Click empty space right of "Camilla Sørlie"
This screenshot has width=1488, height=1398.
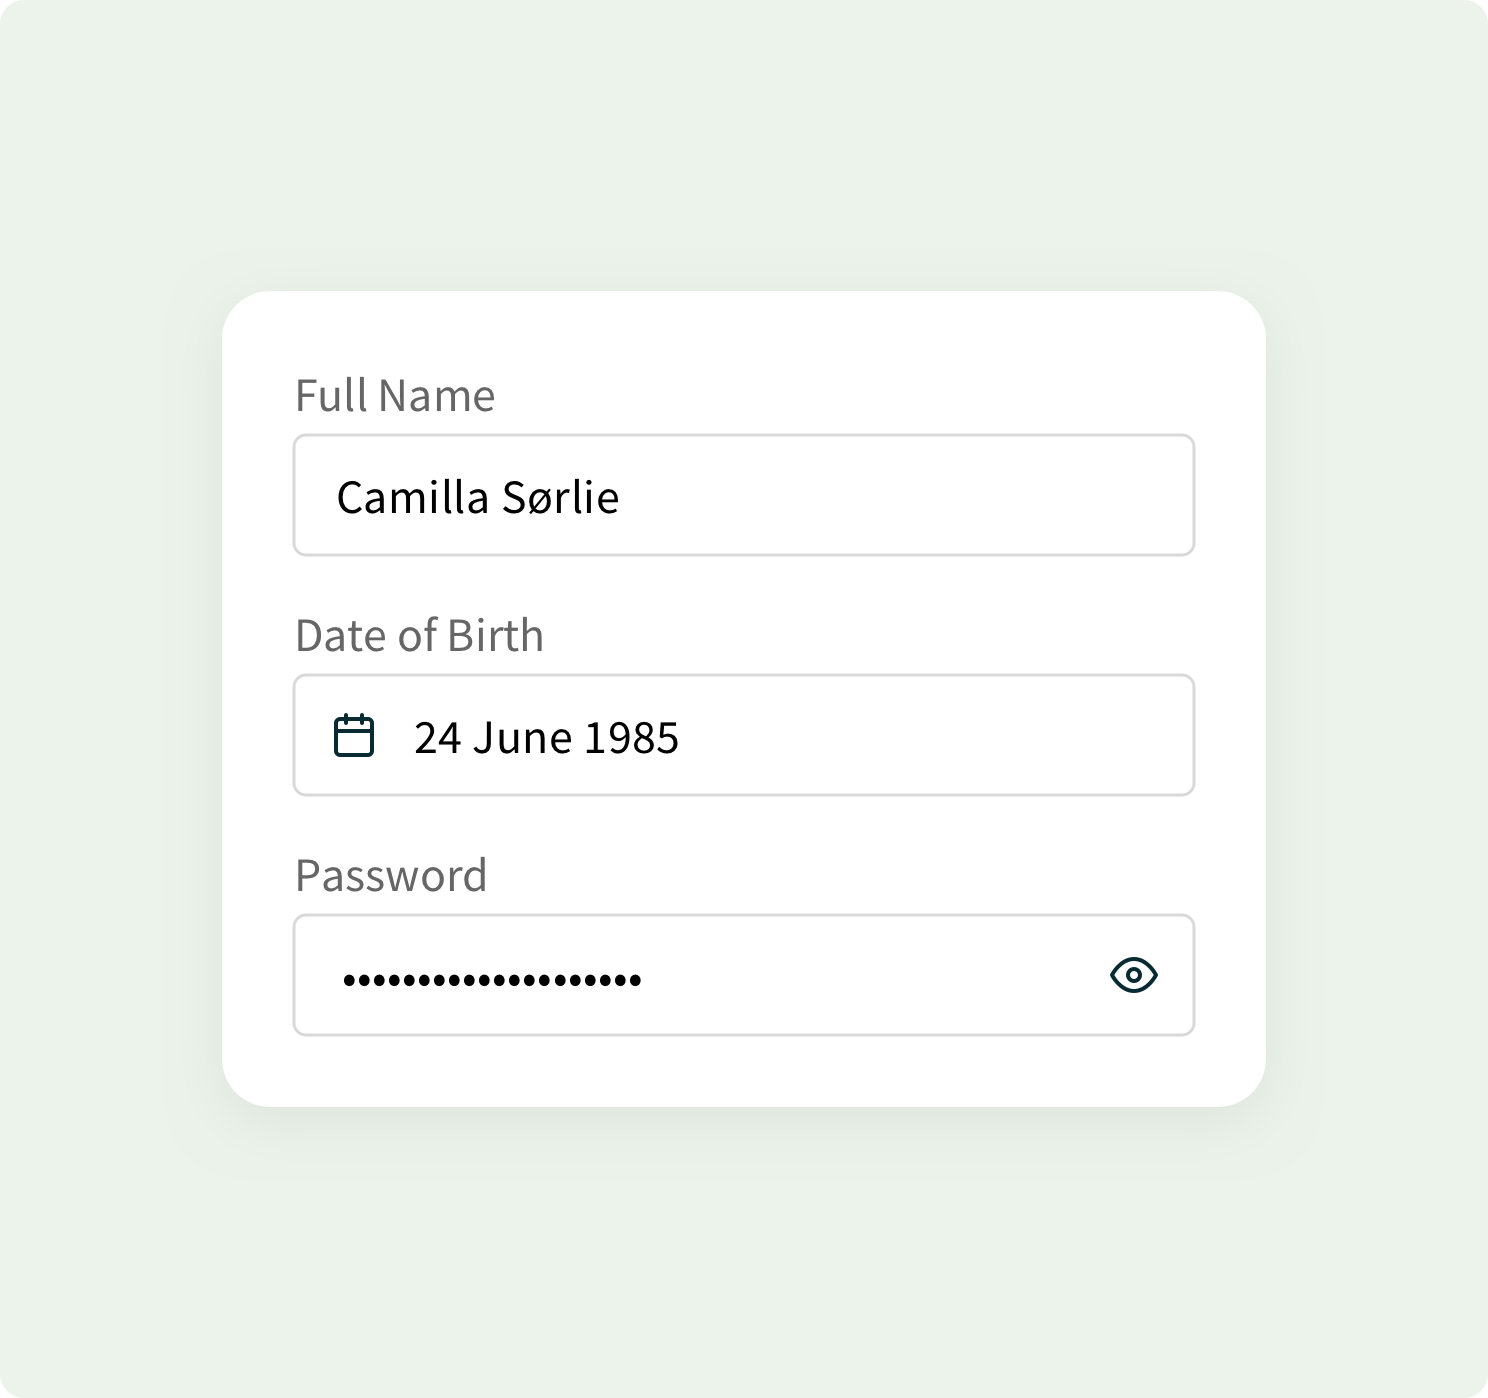(900, 497)
